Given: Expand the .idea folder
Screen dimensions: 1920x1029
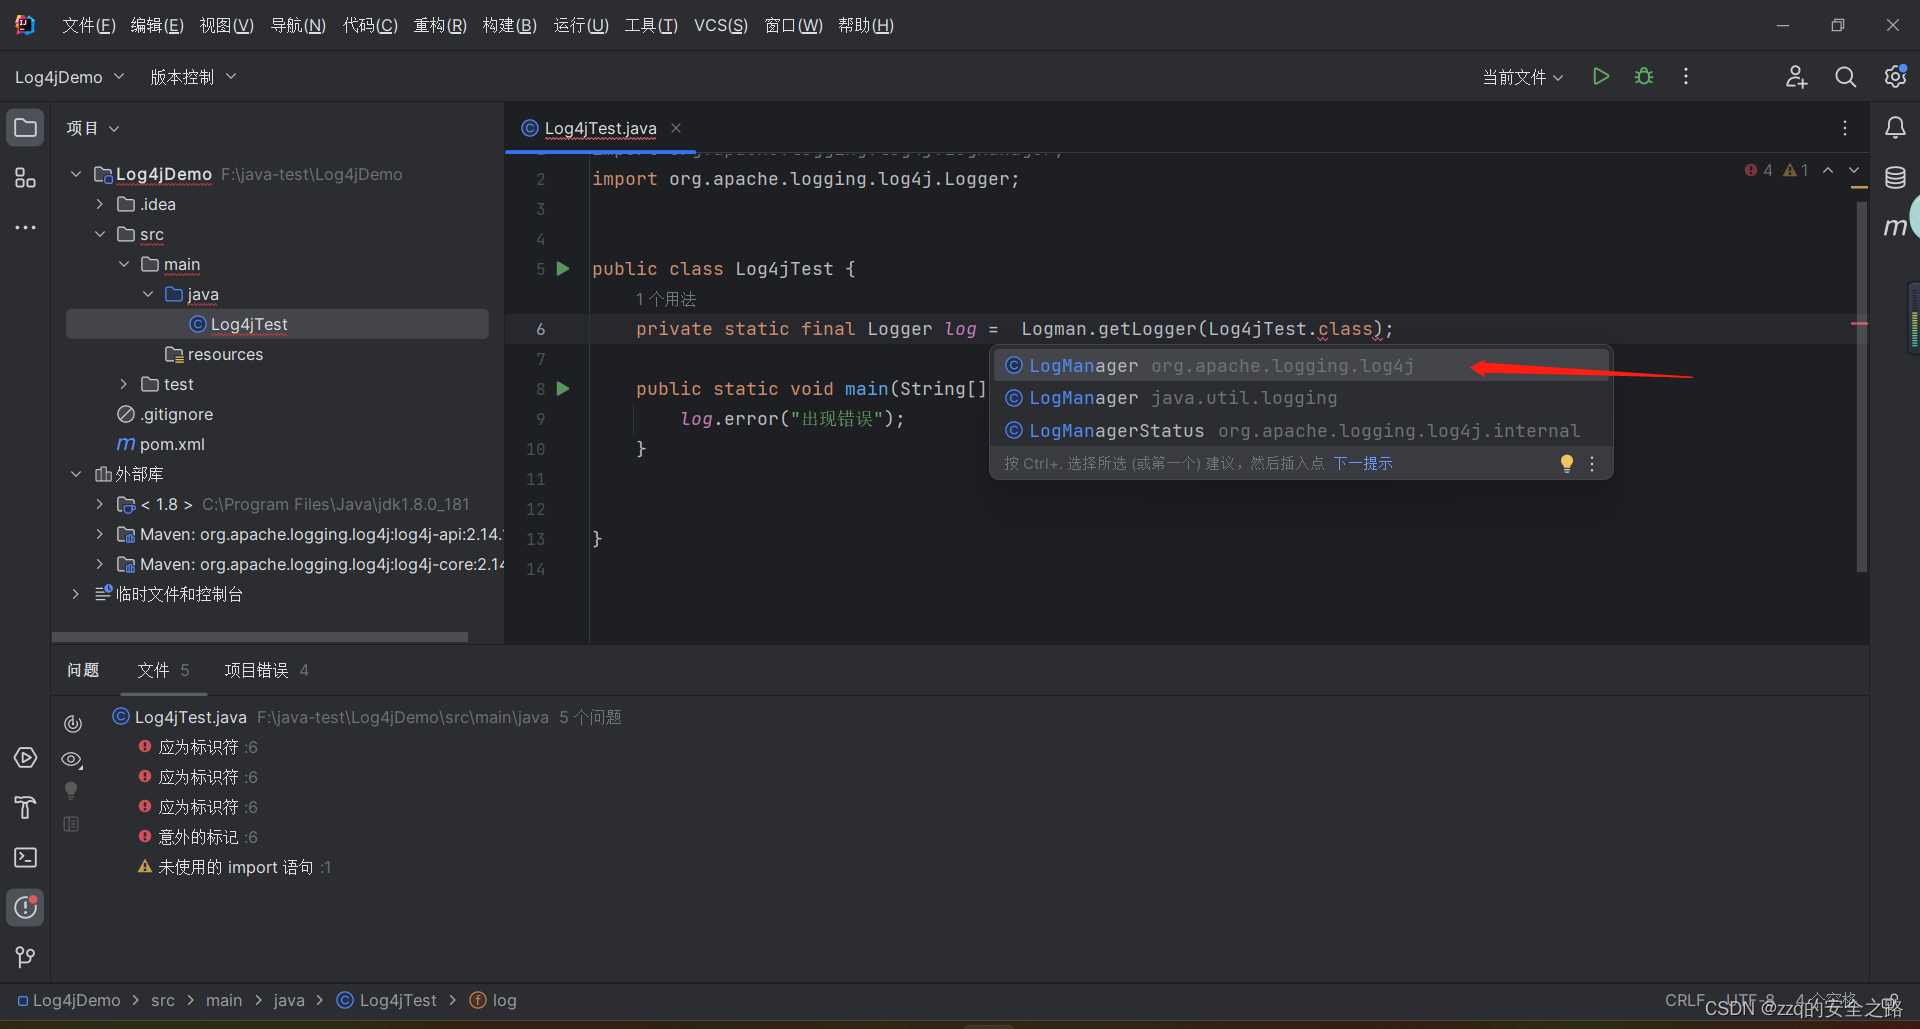Looking at the screenshot, I should click(100, 204).
